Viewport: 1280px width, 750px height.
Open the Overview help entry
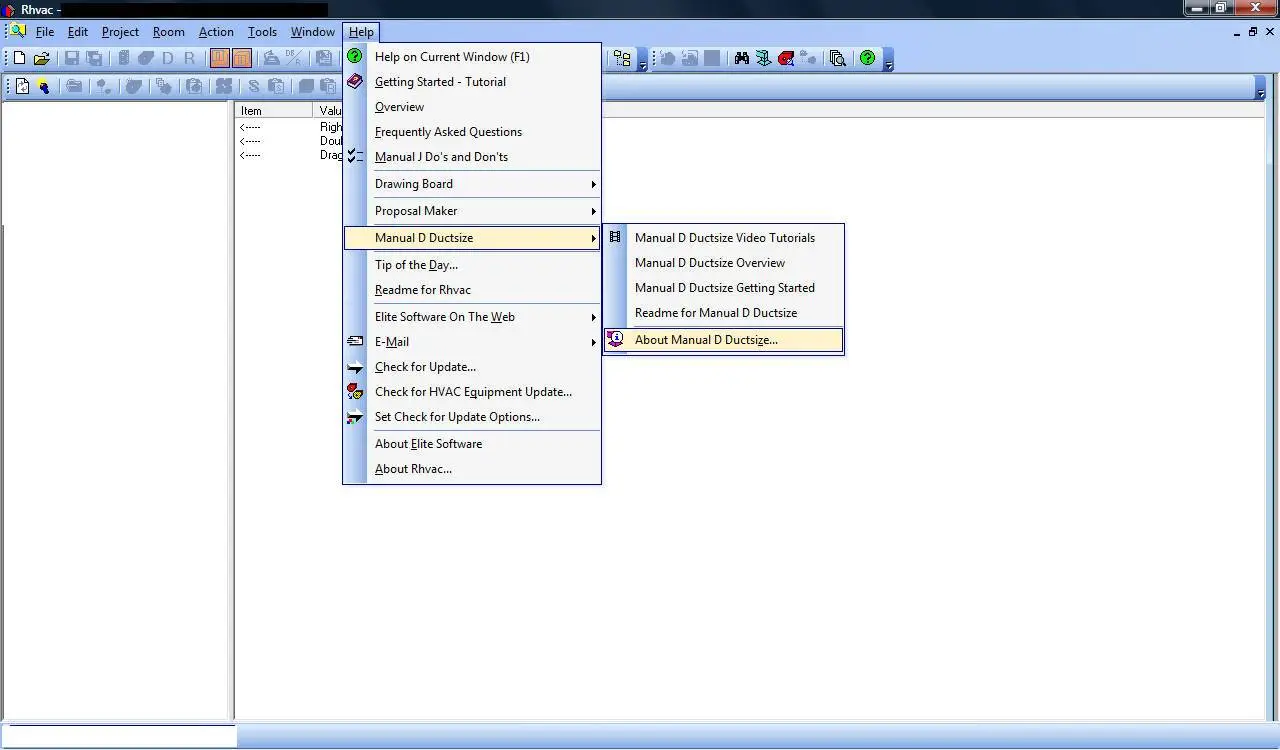(x=399, y=107)
